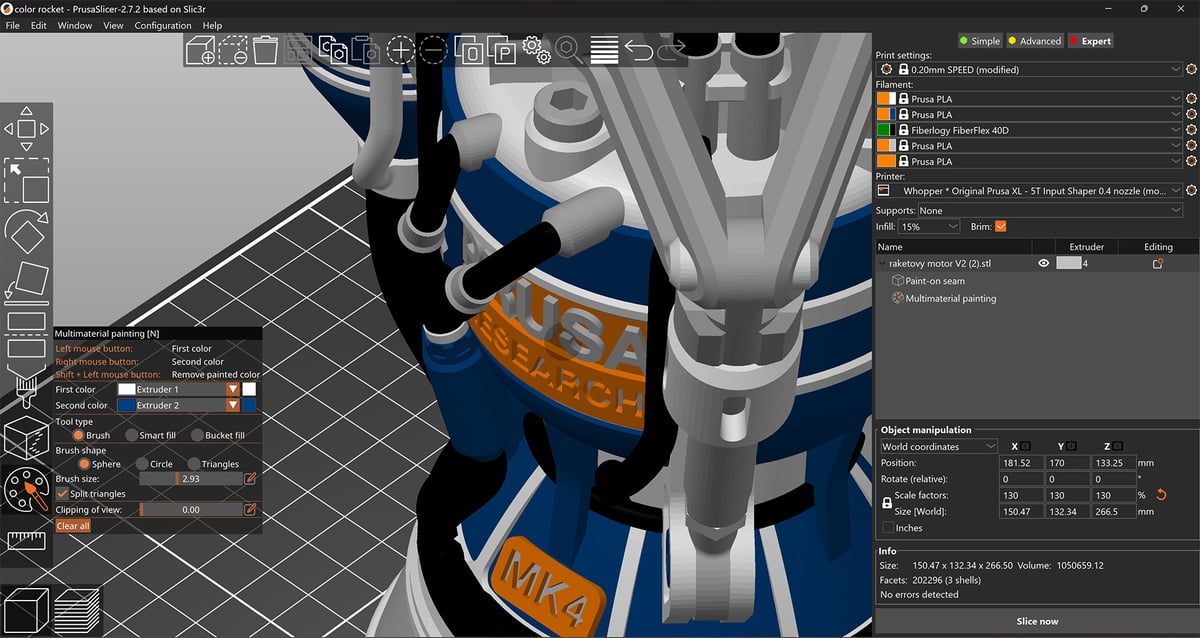Click the Delete selected object icon
1200x638 pixels.
pos(234,49)
